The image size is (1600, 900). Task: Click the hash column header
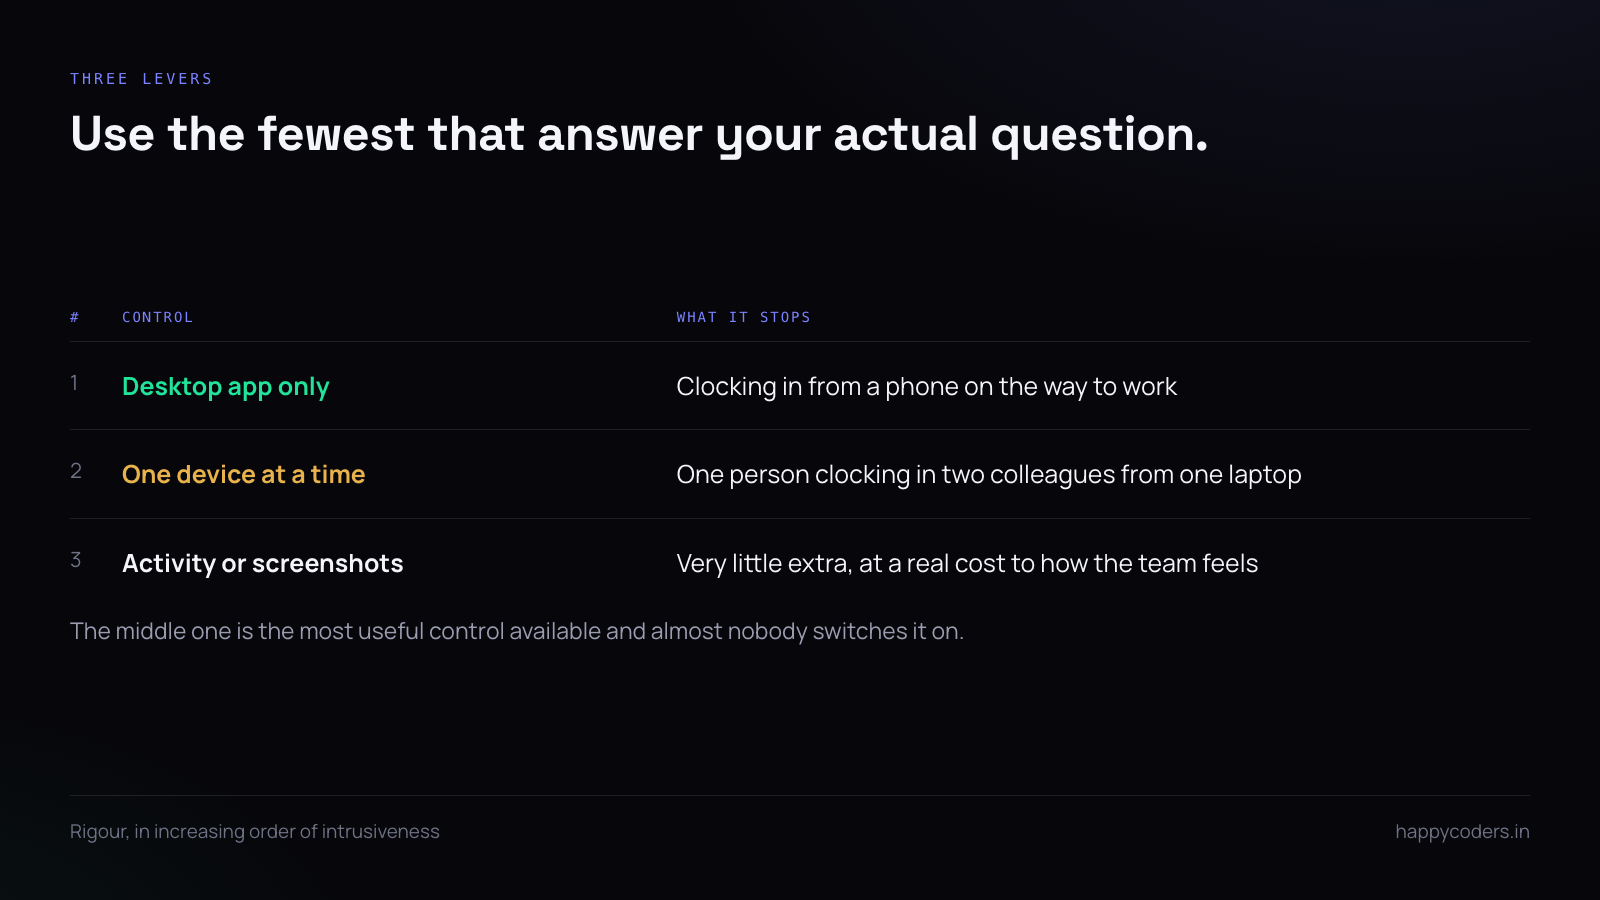74,317
